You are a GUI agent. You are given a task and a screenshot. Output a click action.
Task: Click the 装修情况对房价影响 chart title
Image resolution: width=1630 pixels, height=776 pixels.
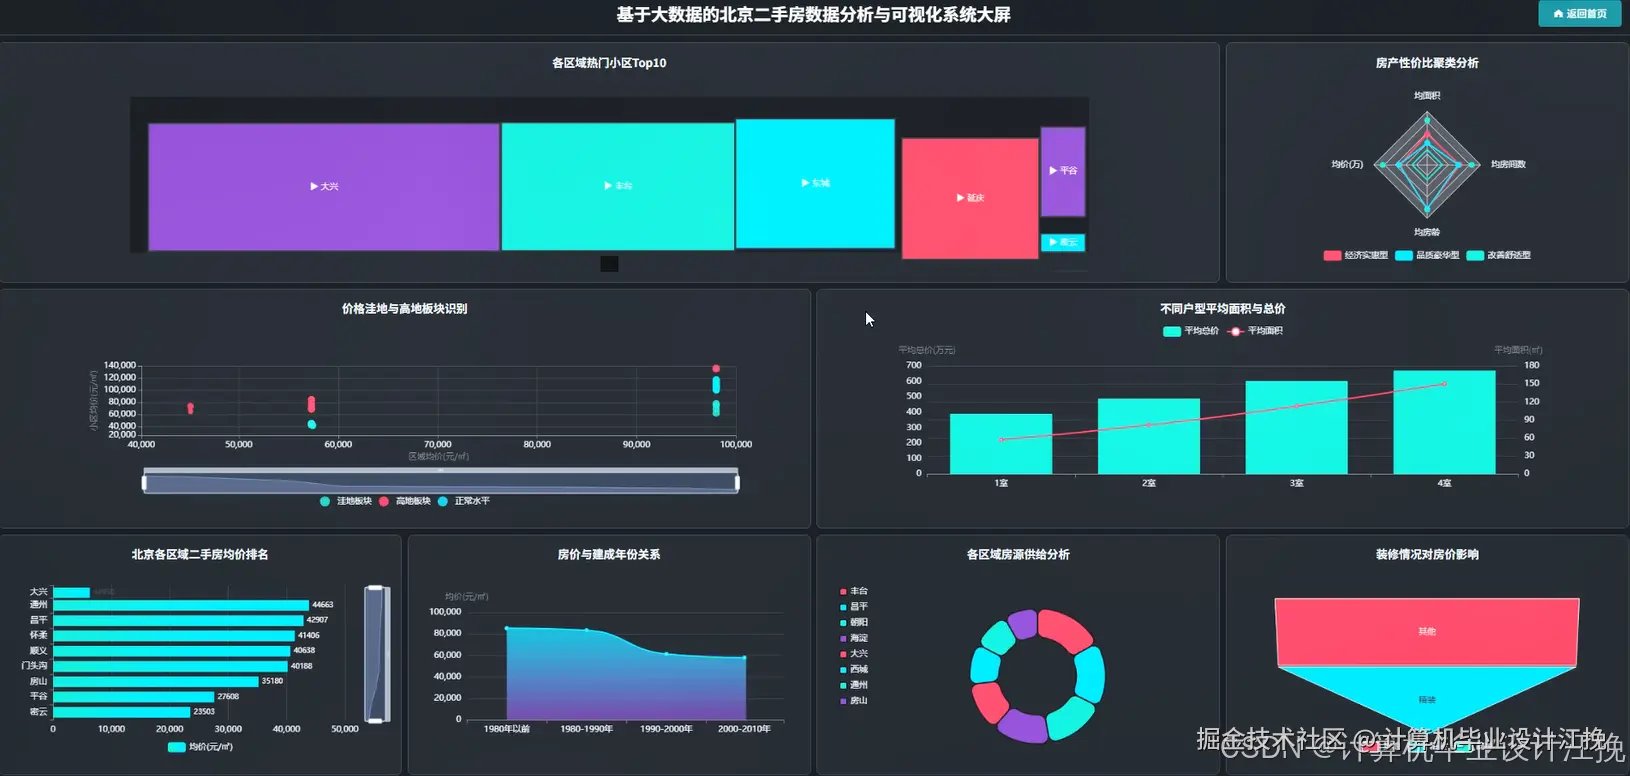pyautogui.click(x=1427, y=555)
